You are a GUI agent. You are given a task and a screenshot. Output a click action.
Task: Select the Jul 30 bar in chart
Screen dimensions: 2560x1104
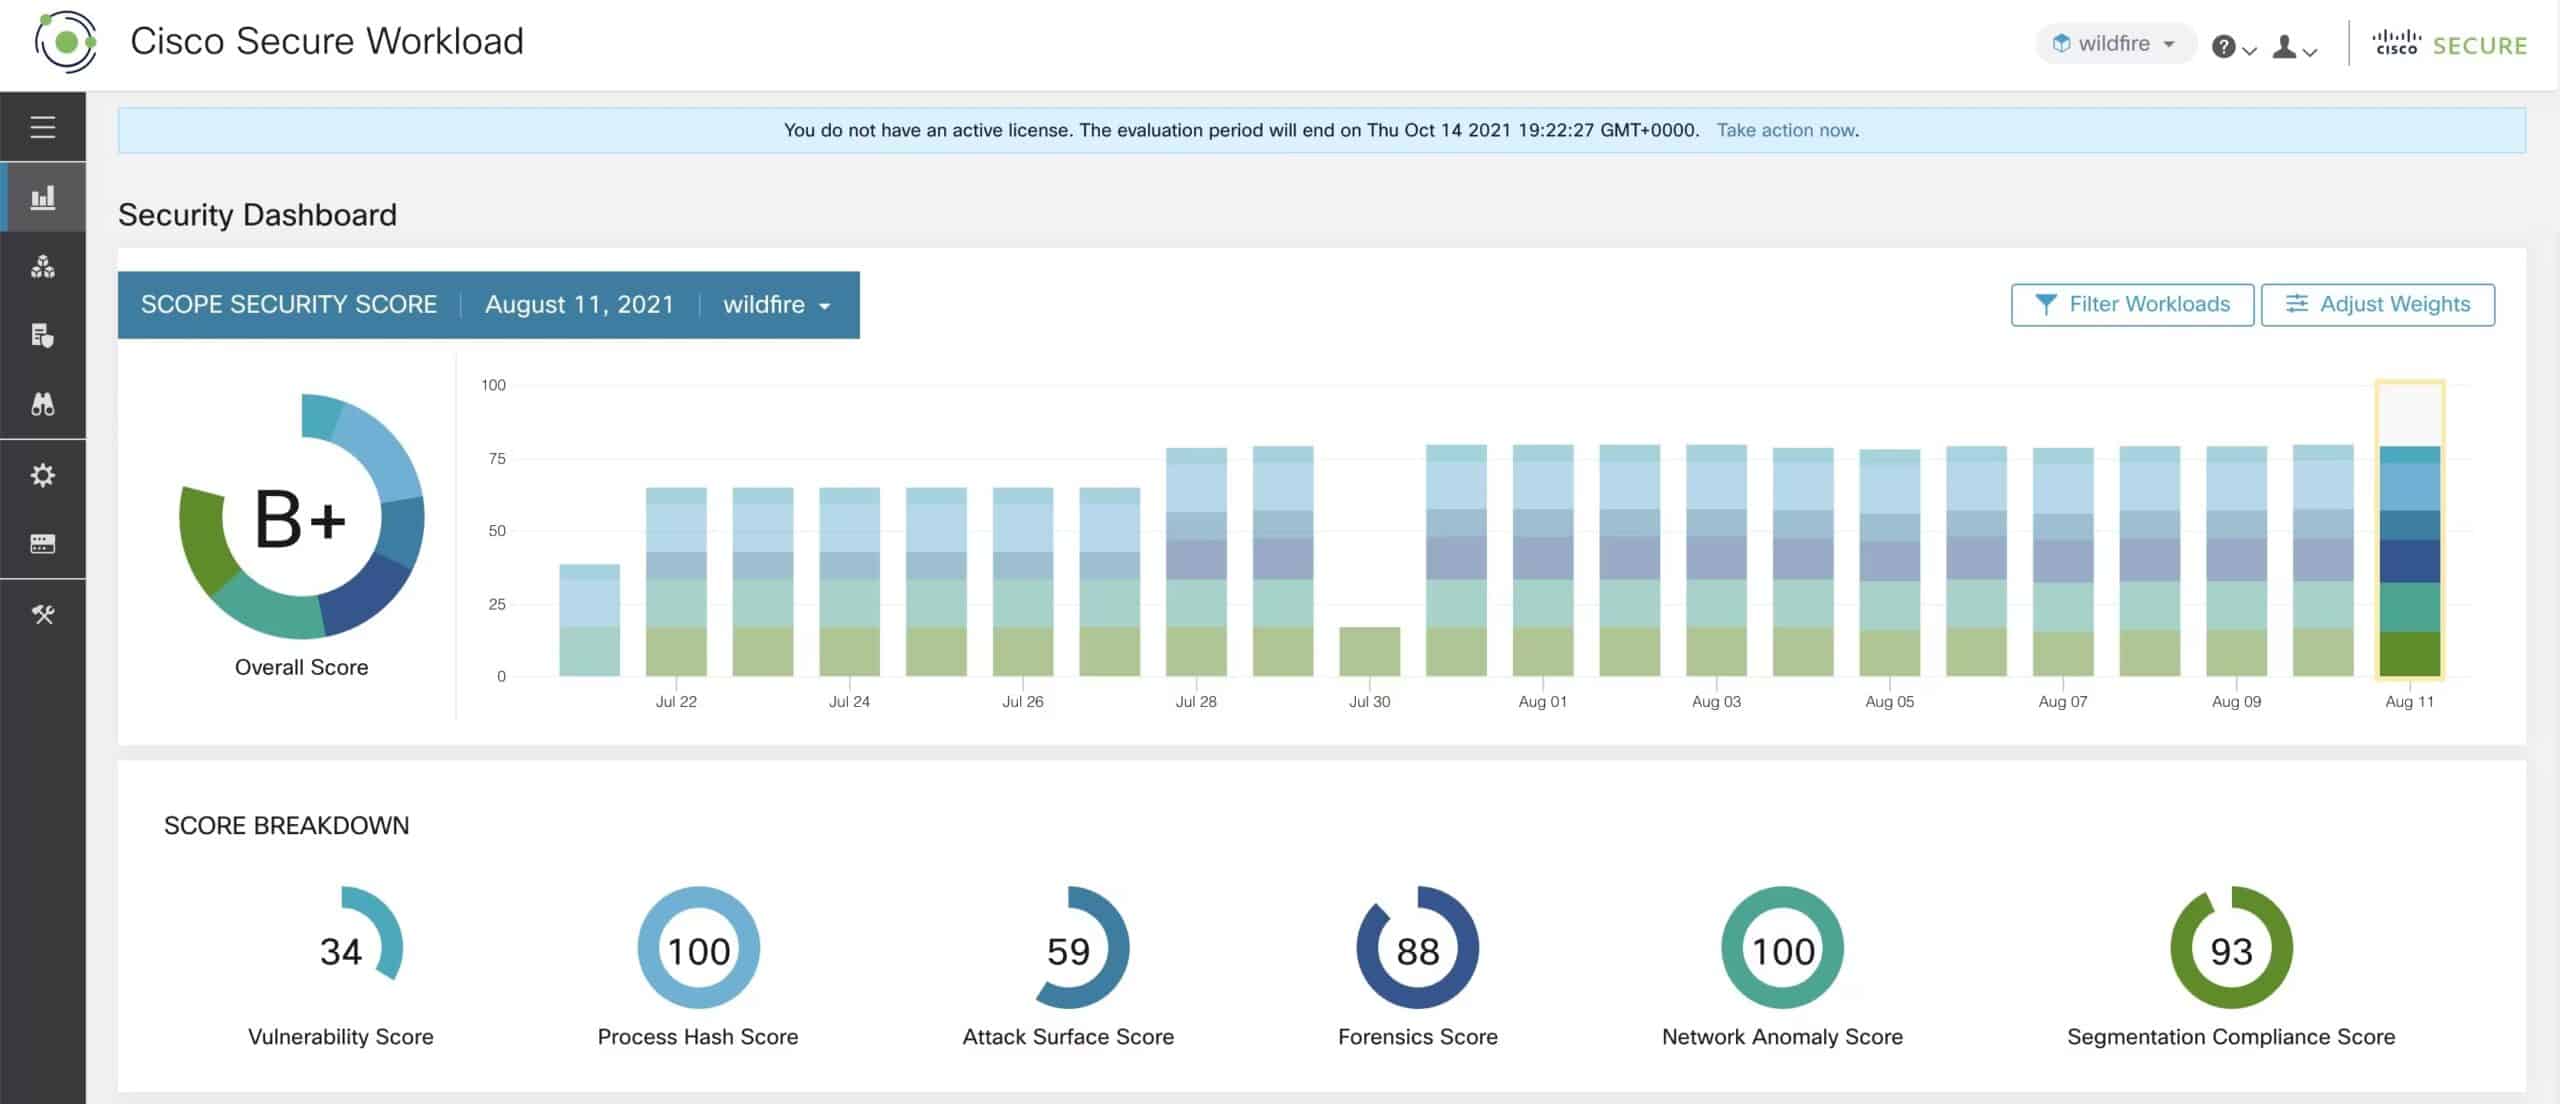pyautogui.click(x=1369, y=651)
